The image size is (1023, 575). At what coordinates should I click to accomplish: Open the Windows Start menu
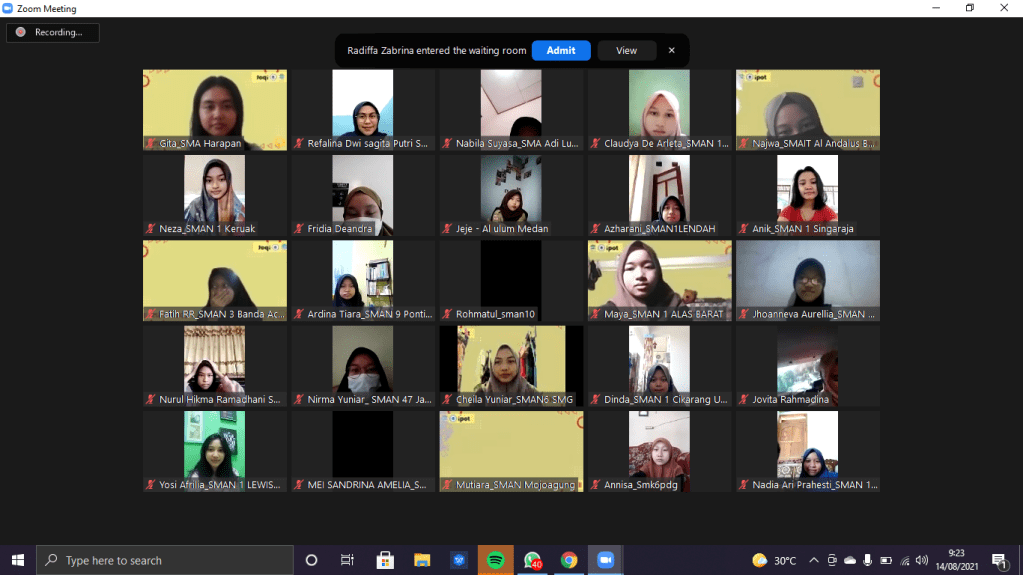pos(18,560)
